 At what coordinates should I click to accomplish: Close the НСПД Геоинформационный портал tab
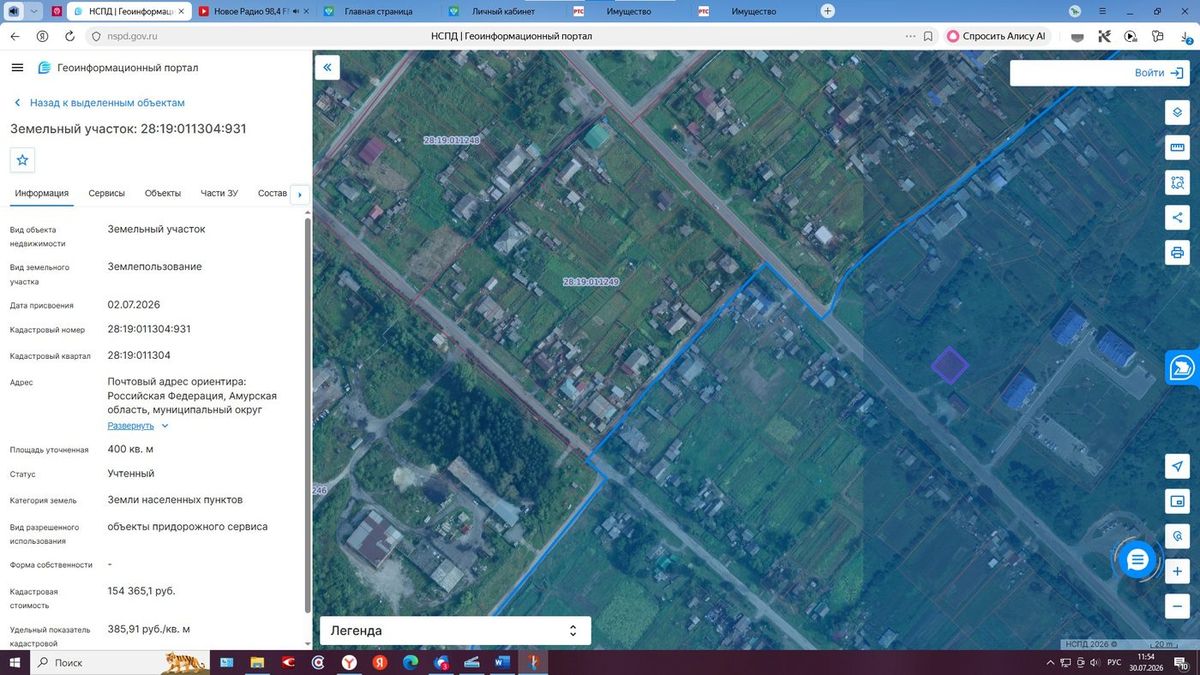(x=181, y=11)
